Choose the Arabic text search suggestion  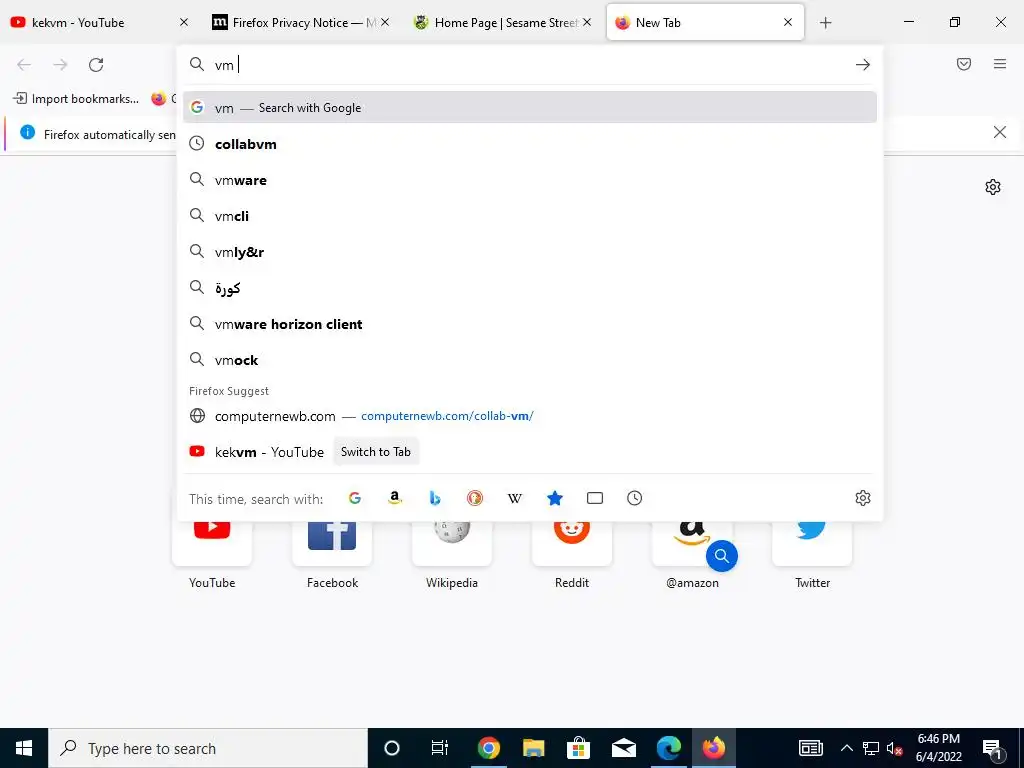point(530,287)
